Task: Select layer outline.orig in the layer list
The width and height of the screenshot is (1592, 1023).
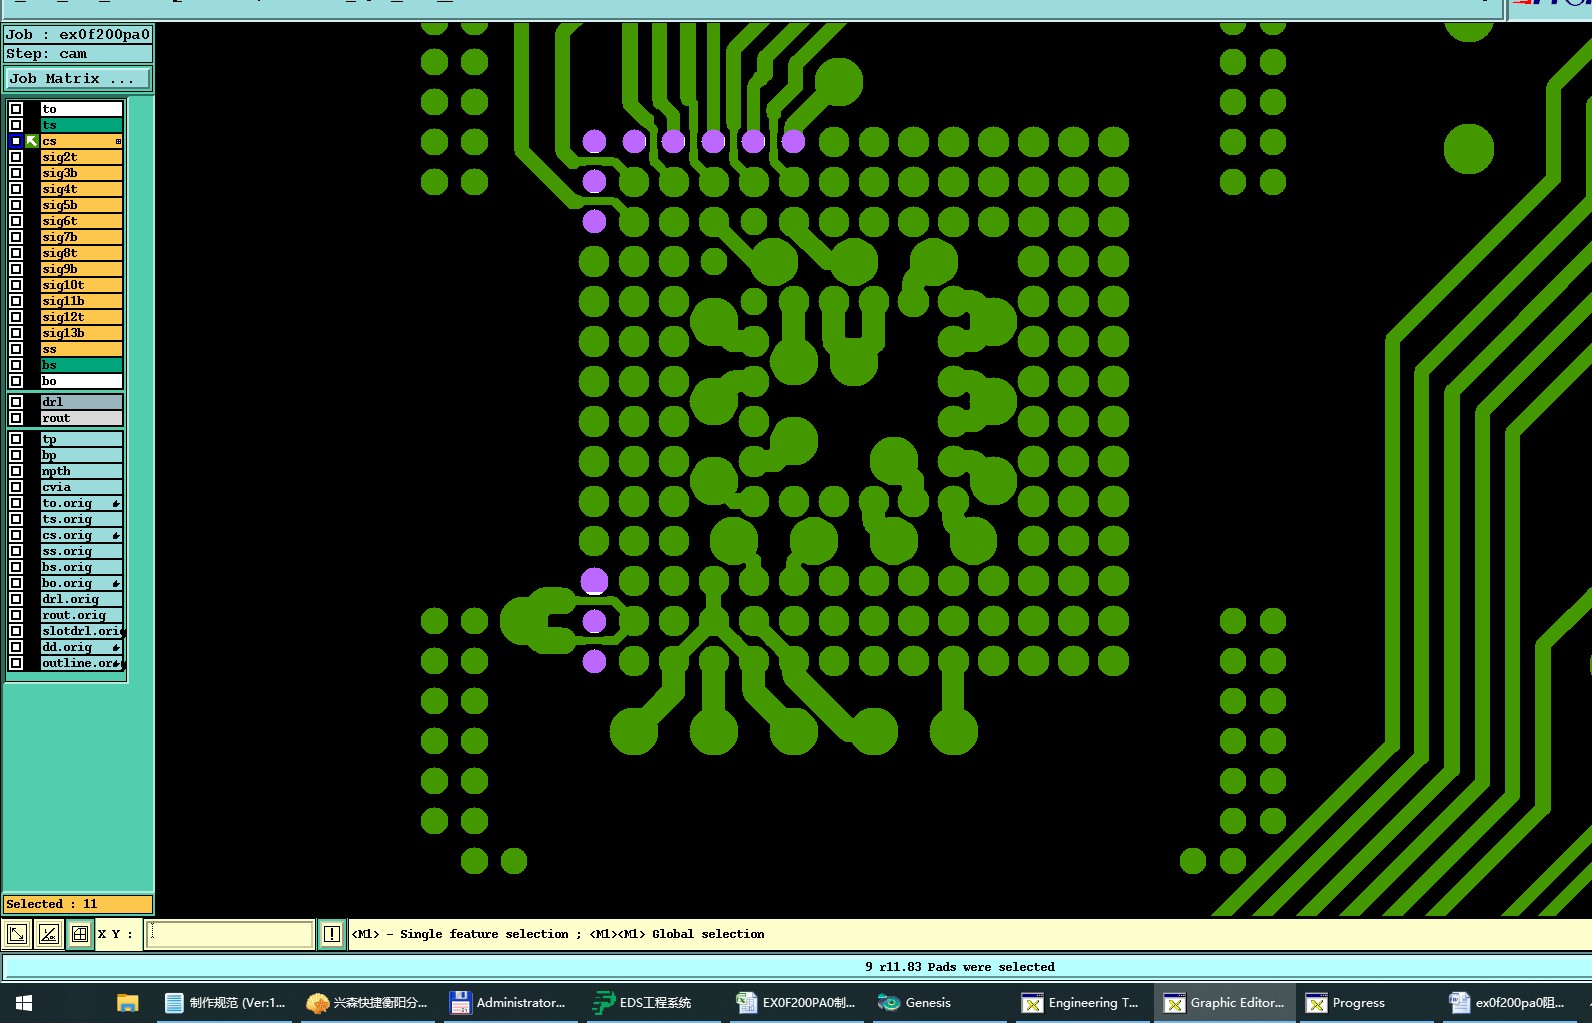Action: (x=81, y=663)
